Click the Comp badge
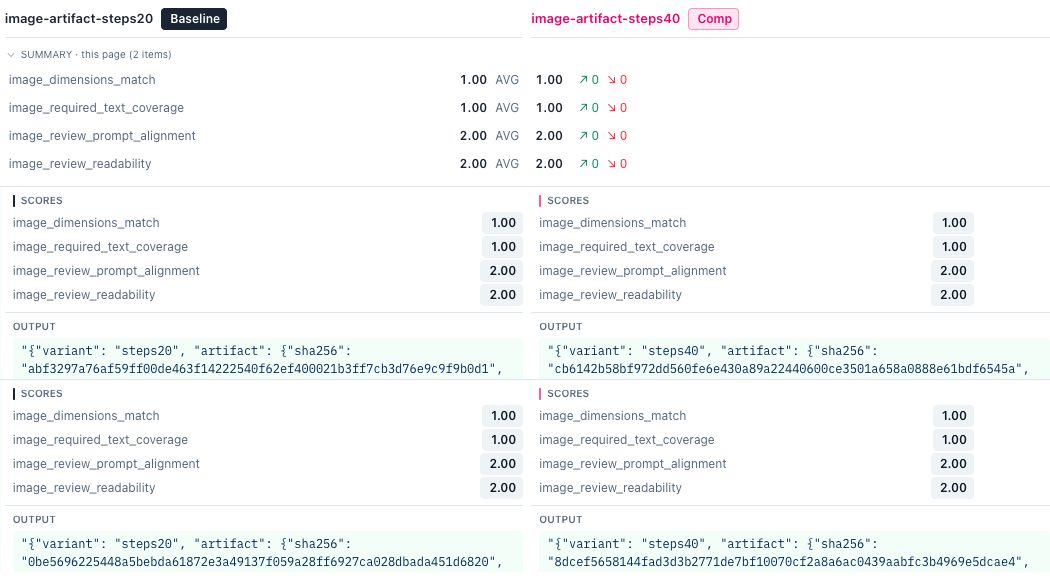The height and width of the screenshot is (578, 1050). 714,19
